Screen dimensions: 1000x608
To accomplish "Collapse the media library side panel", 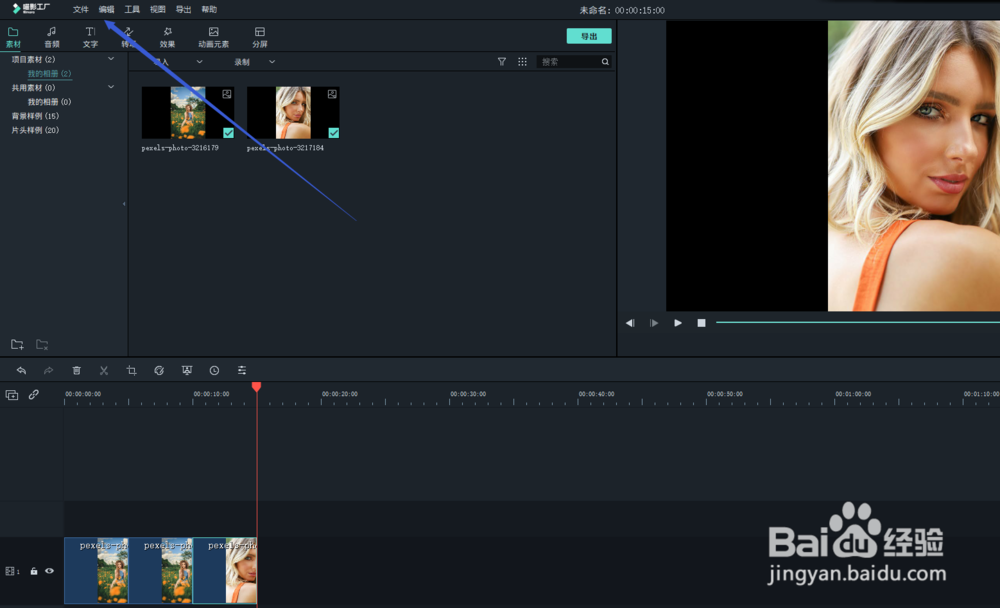I will click(x=124, y=204).
